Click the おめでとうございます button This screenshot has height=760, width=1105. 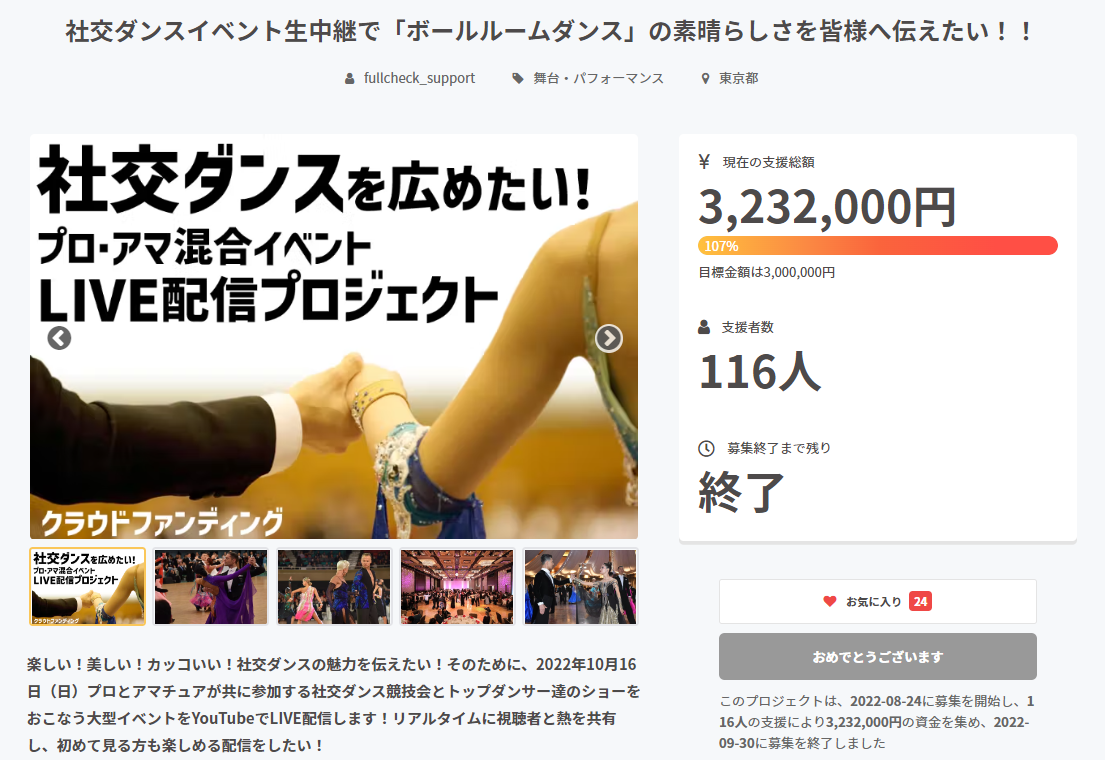877,656
